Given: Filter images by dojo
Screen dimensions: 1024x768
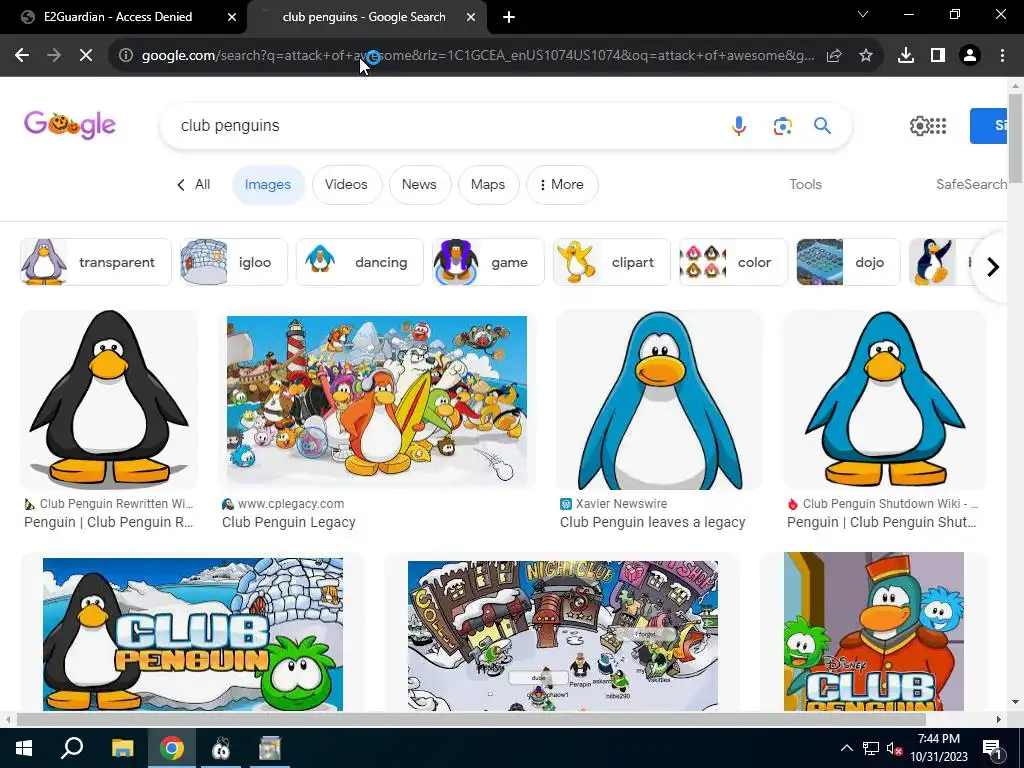Looking at the screenshot, I should click(848, 262).
